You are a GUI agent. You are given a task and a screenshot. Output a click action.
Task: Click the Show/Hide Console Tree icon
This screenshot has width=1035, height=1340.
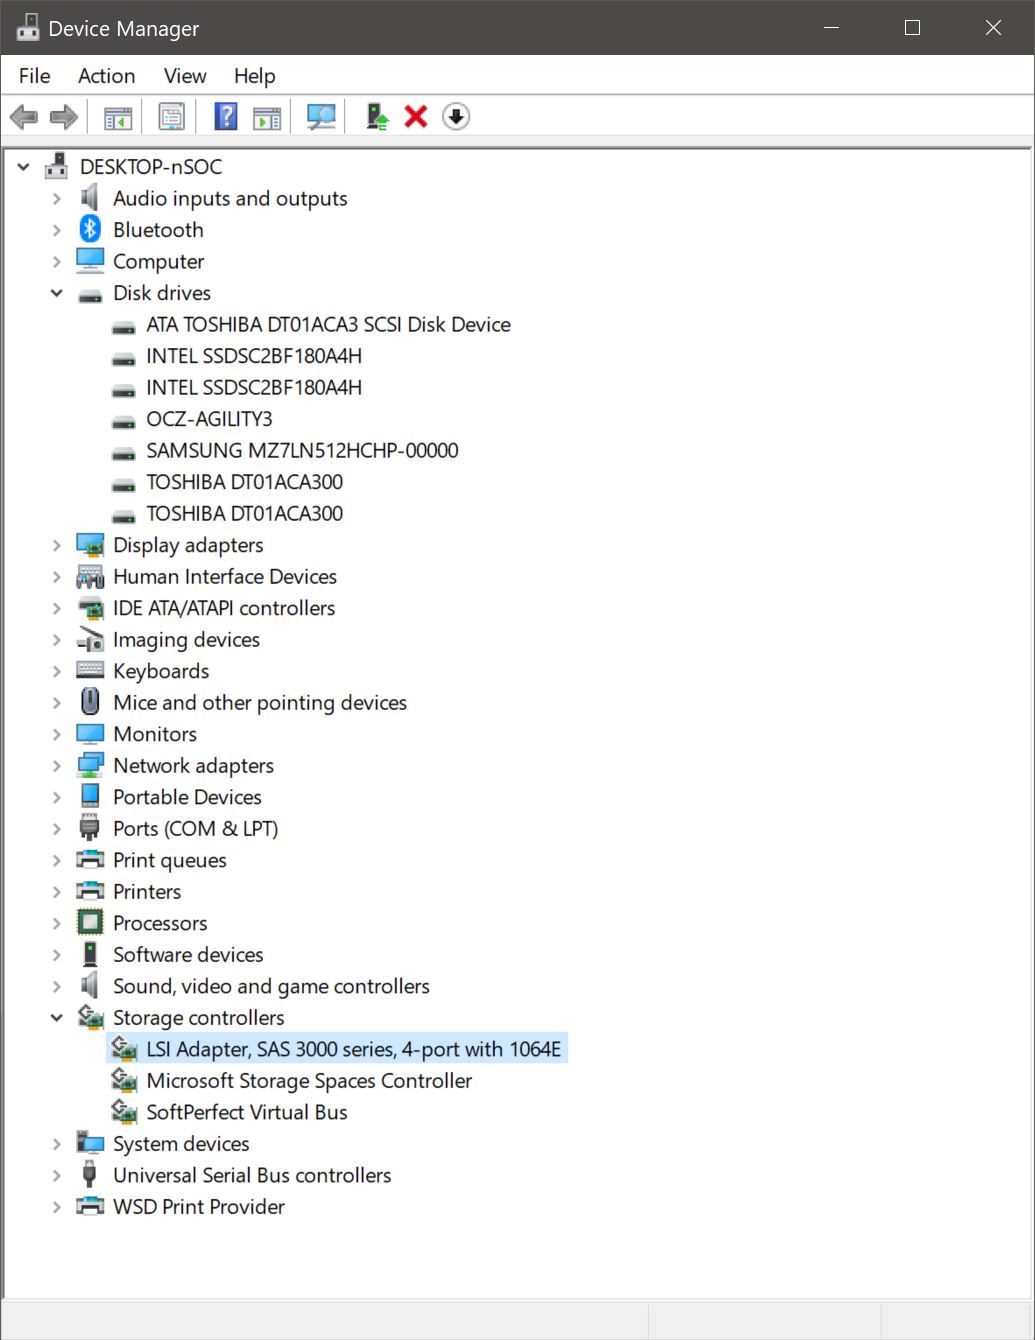[x=118, y=117]
